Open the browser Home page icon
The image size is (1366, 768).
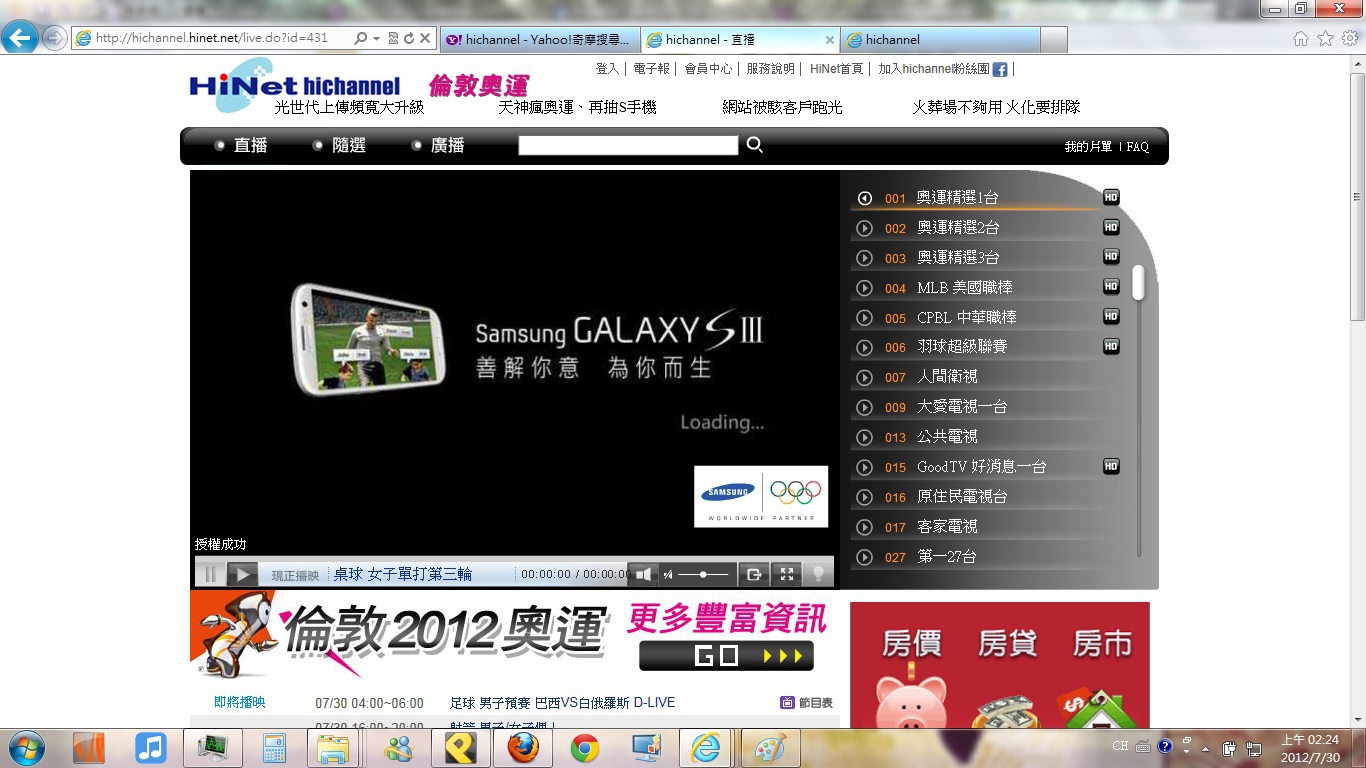[x=1301, y=38]
